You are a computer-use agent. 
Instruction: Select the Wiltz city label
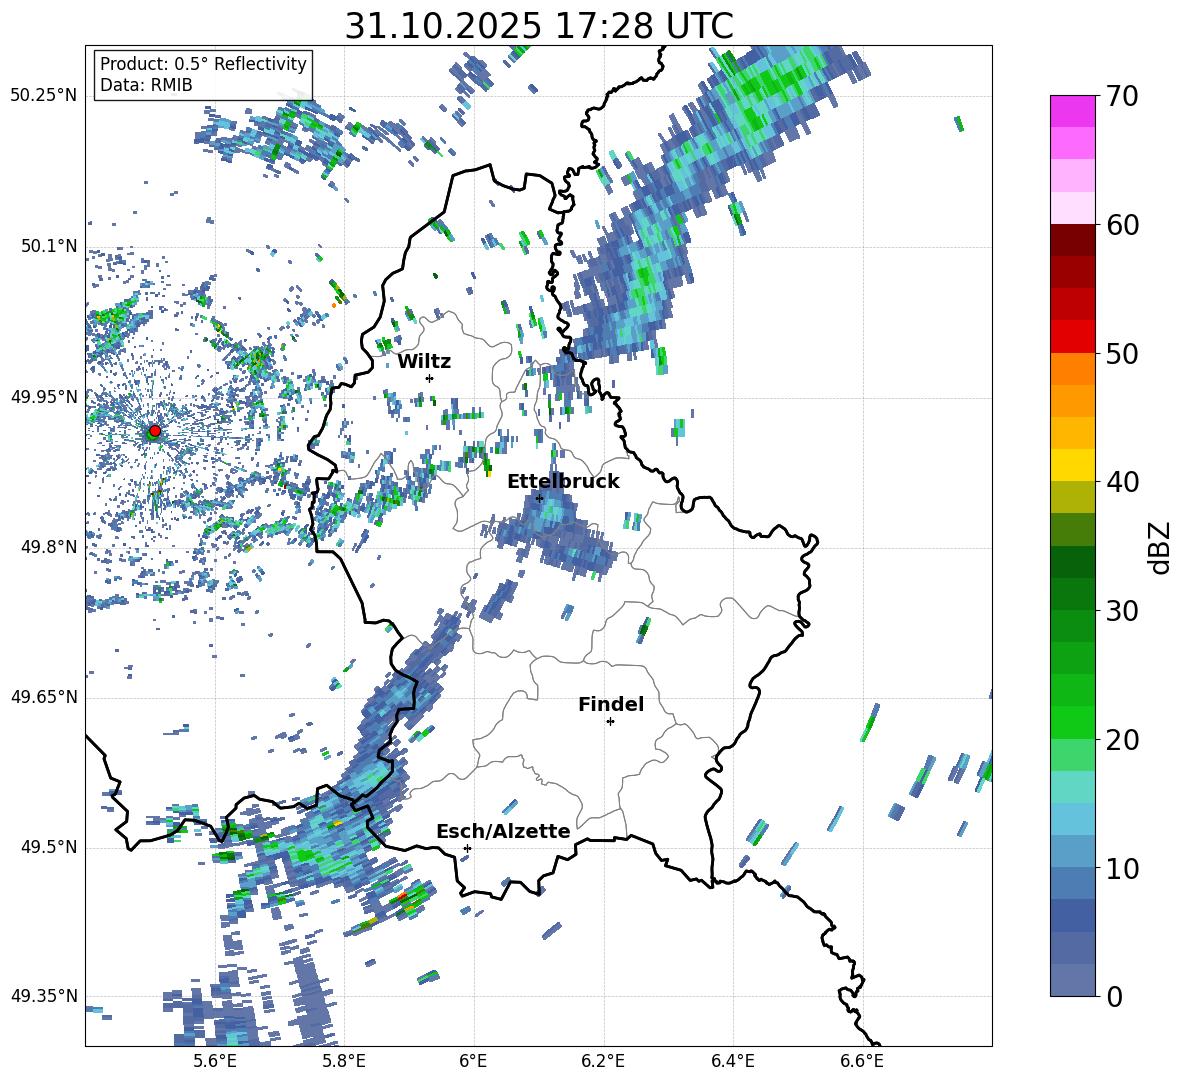click(x=424, y=362)
